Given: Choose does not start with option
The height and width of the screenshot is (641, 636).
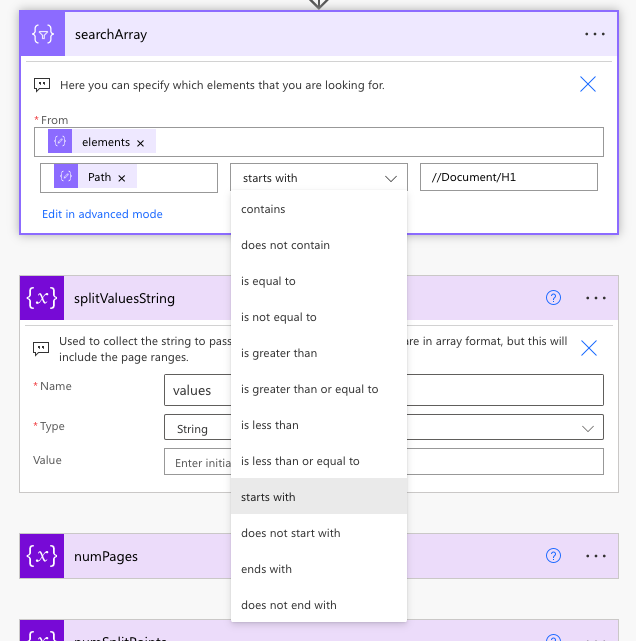Looking at the screenshot, I should pos(319,533).
